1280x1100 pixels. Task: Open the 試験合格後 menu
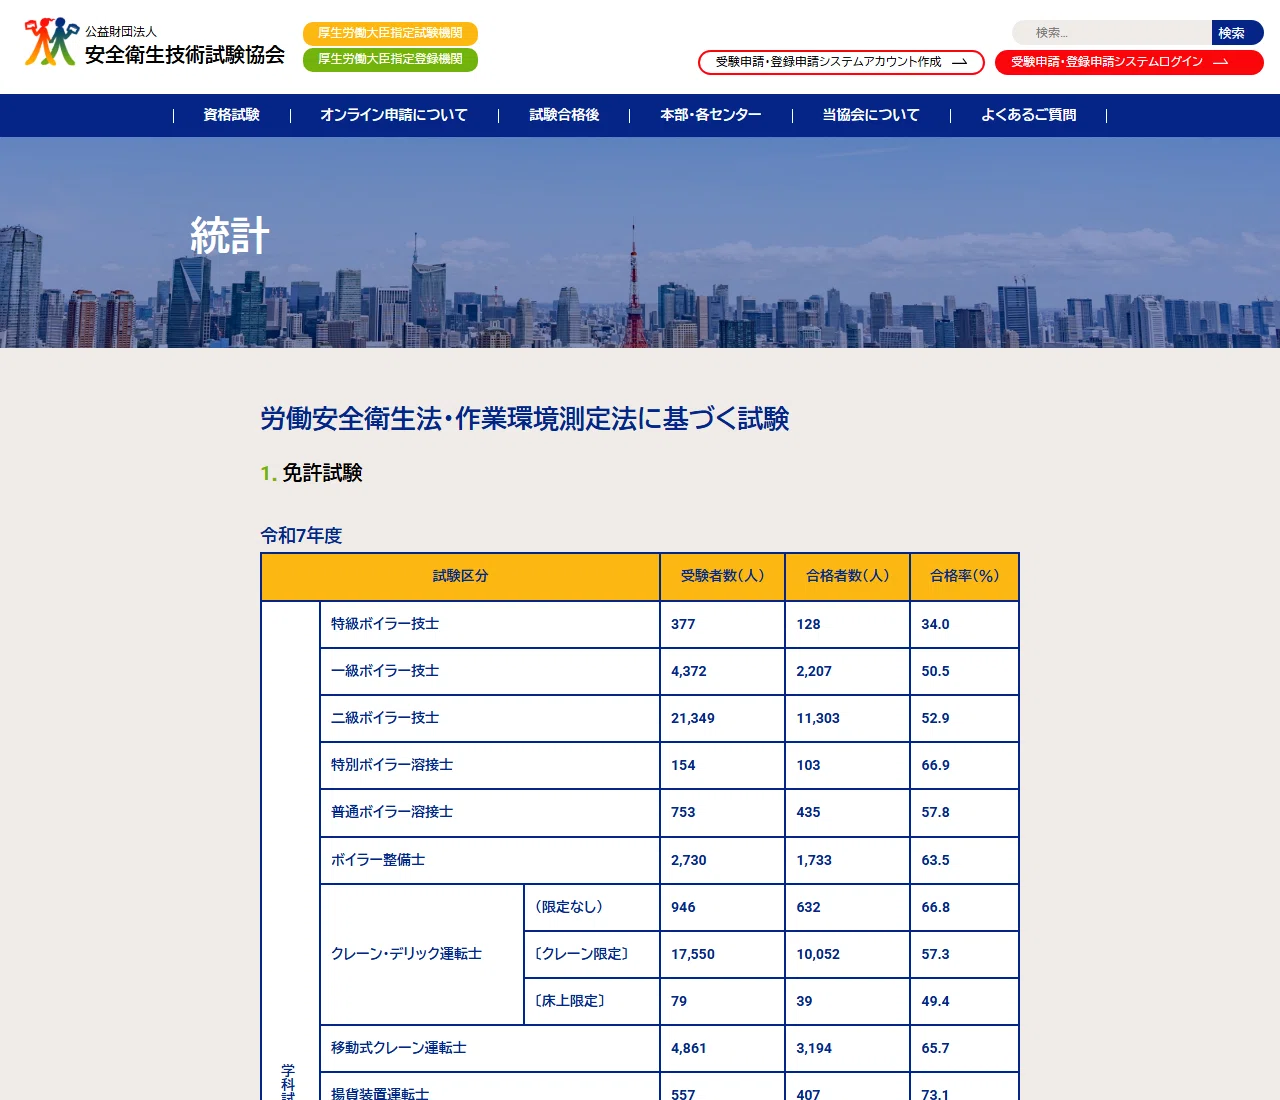[x=564, y=115]
